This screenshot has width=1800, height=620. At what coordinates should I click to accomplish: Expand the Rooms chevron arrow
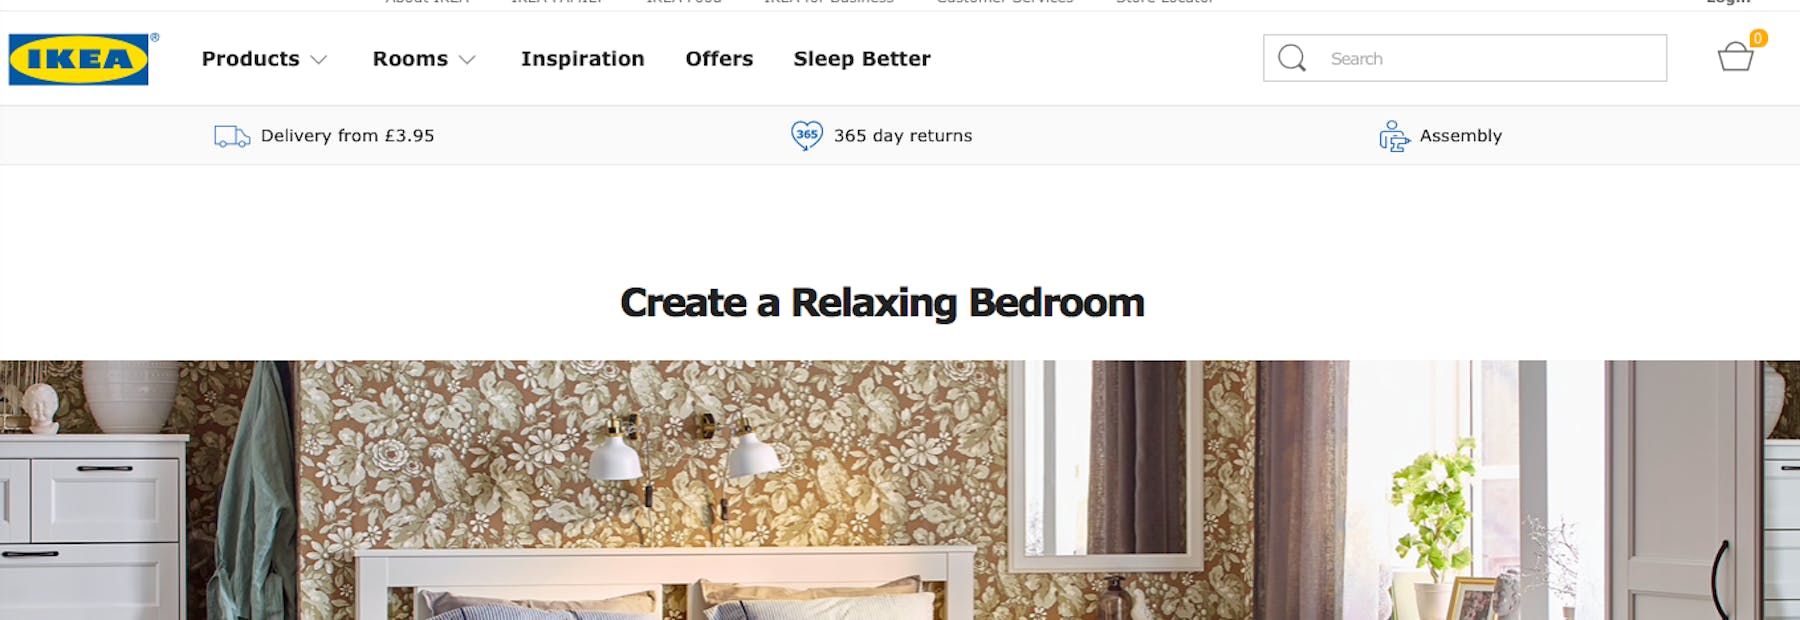click(467, 60)
